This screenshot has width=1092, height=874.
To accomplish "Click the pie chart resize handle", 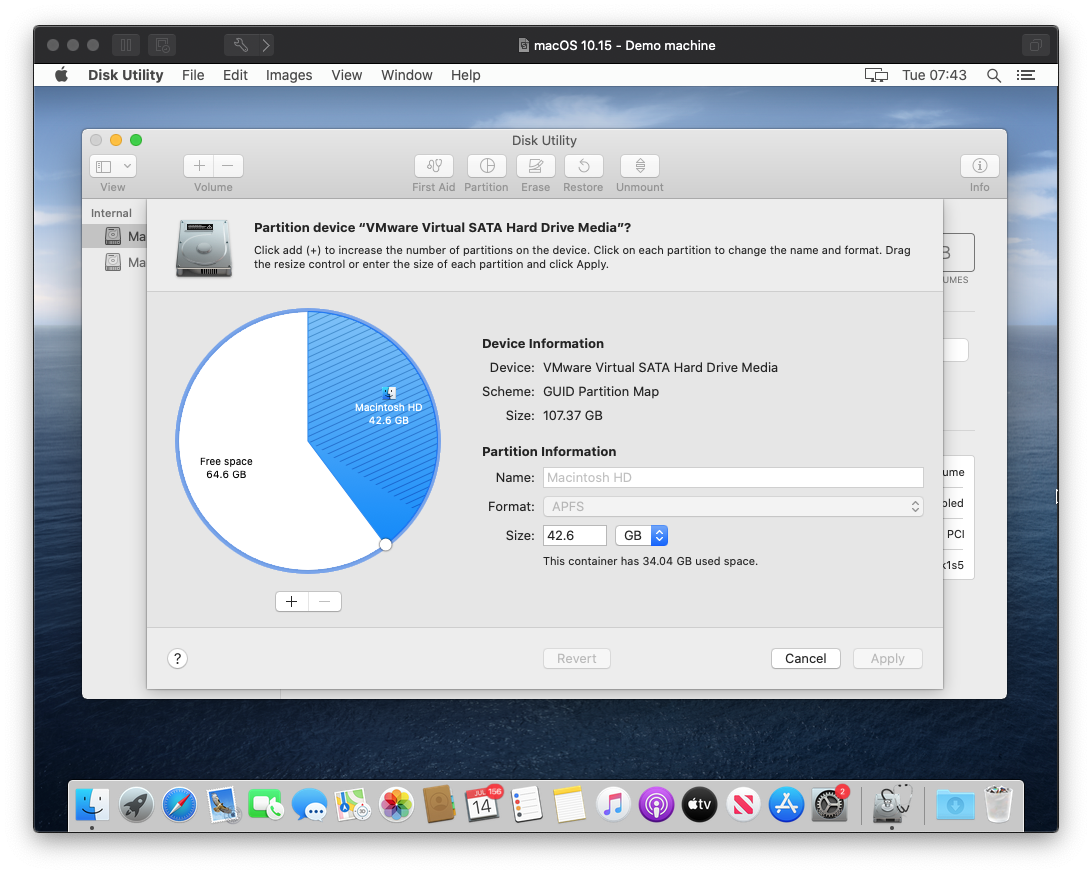I will tap(385, 545).
